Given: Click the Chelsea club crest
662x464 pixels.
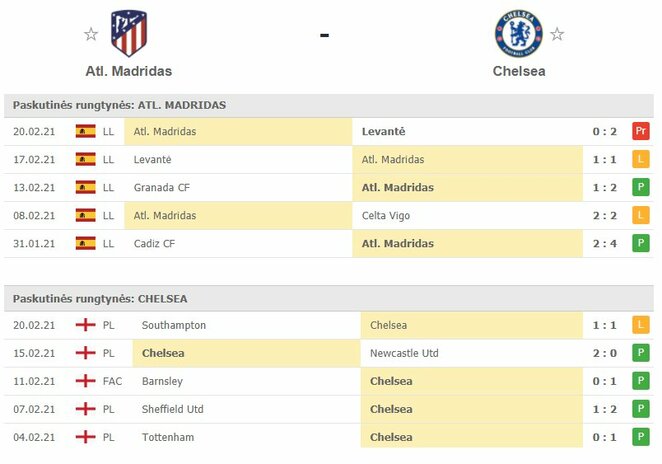Looking at the screenshot, I should coord(517,34).
